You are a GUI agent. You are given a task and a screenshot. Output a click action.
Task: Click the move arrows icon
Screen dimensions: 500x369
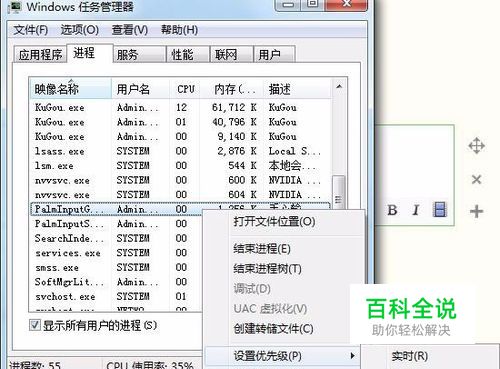[x=476, y=146]
